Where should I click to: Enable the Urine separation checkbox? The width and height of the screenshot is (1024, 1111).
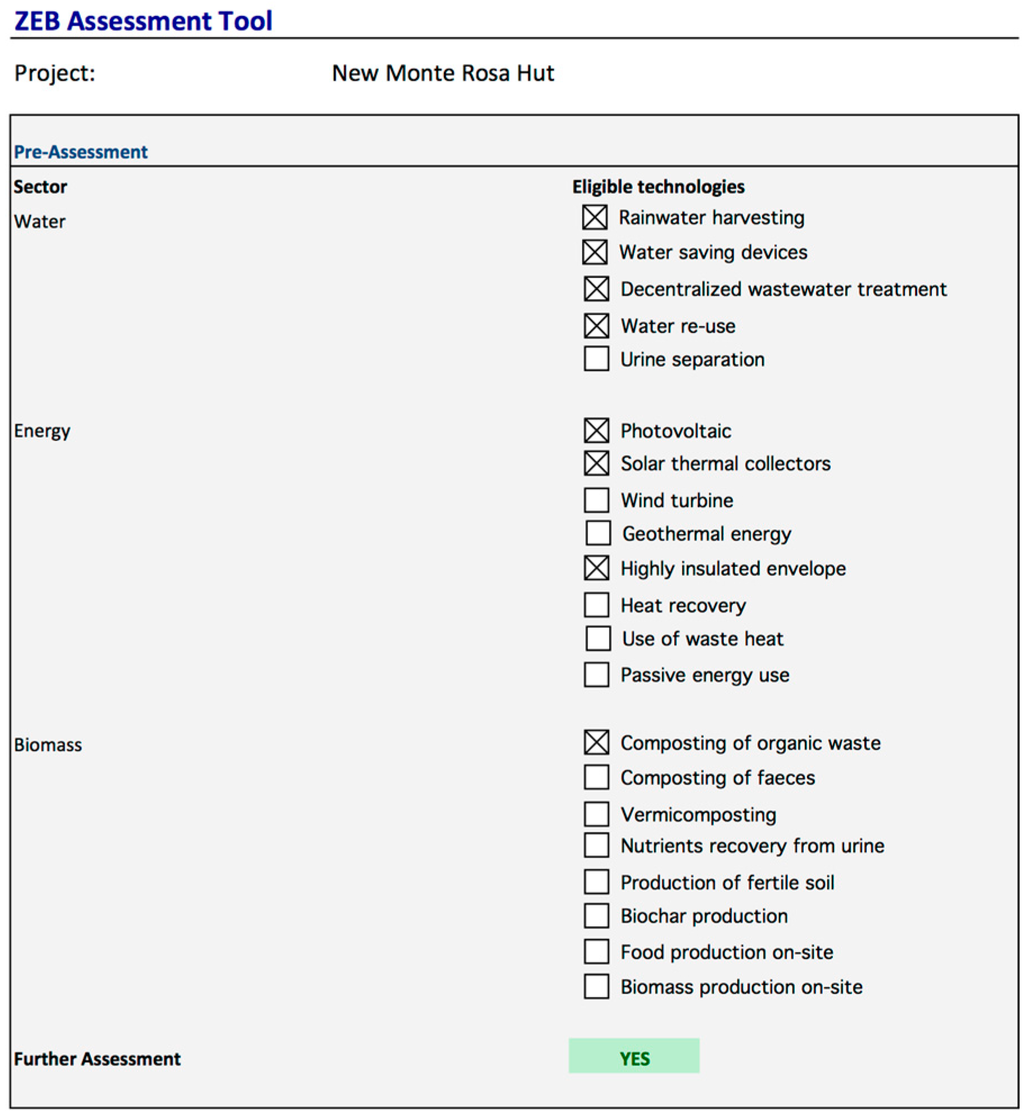point(596,359)
